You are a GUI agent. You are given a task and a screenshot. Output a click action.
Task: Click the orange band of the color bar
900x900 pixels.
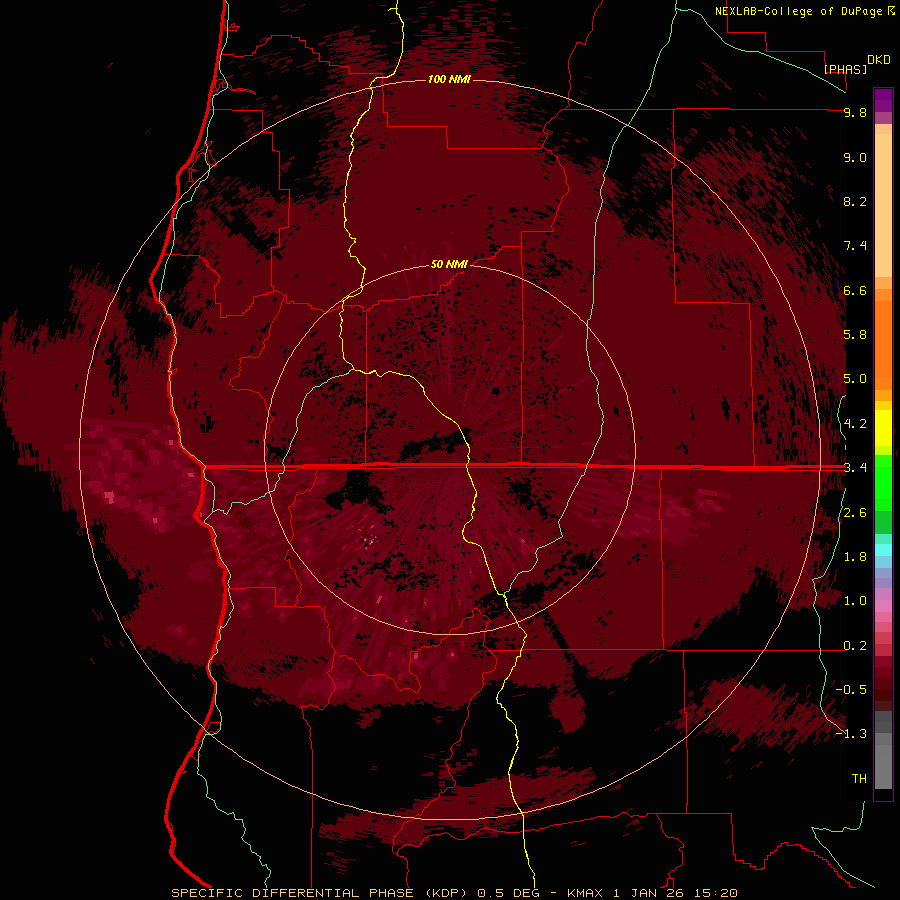(x=883, y=344)
